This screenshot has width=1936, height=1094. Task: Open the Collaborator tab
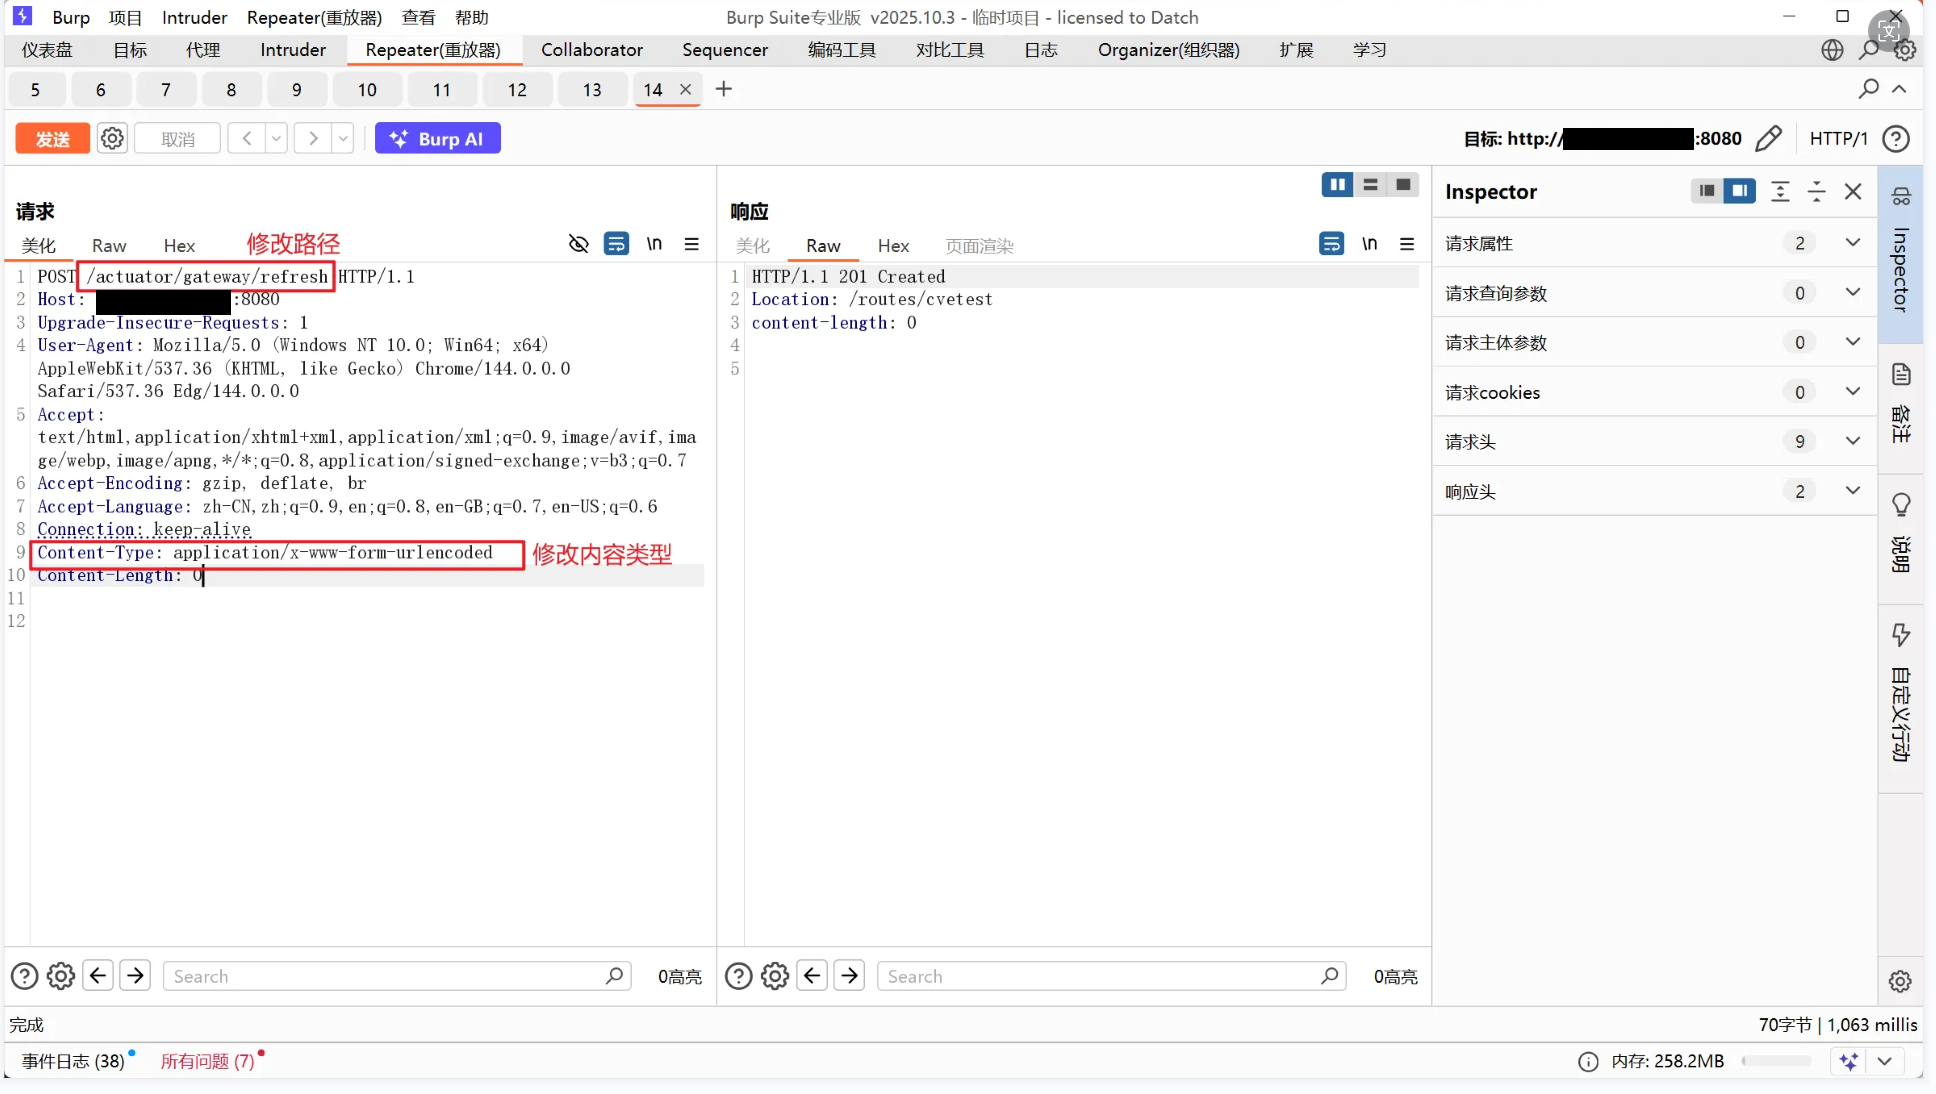pos(592,50)
